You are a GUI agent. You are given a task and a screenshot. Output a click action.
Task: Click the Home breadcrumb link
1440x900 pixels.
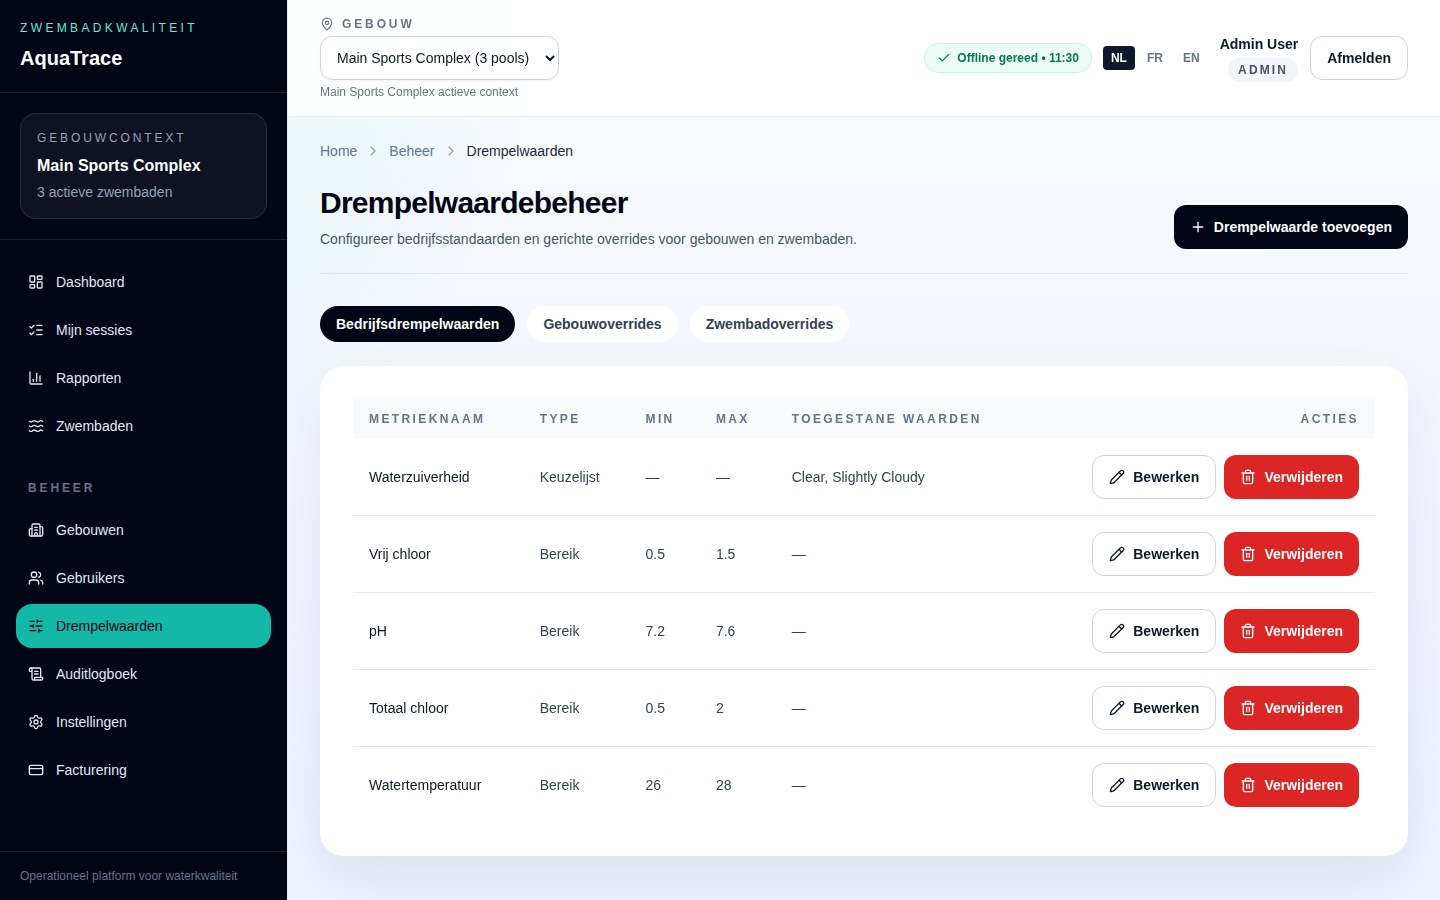338,151
